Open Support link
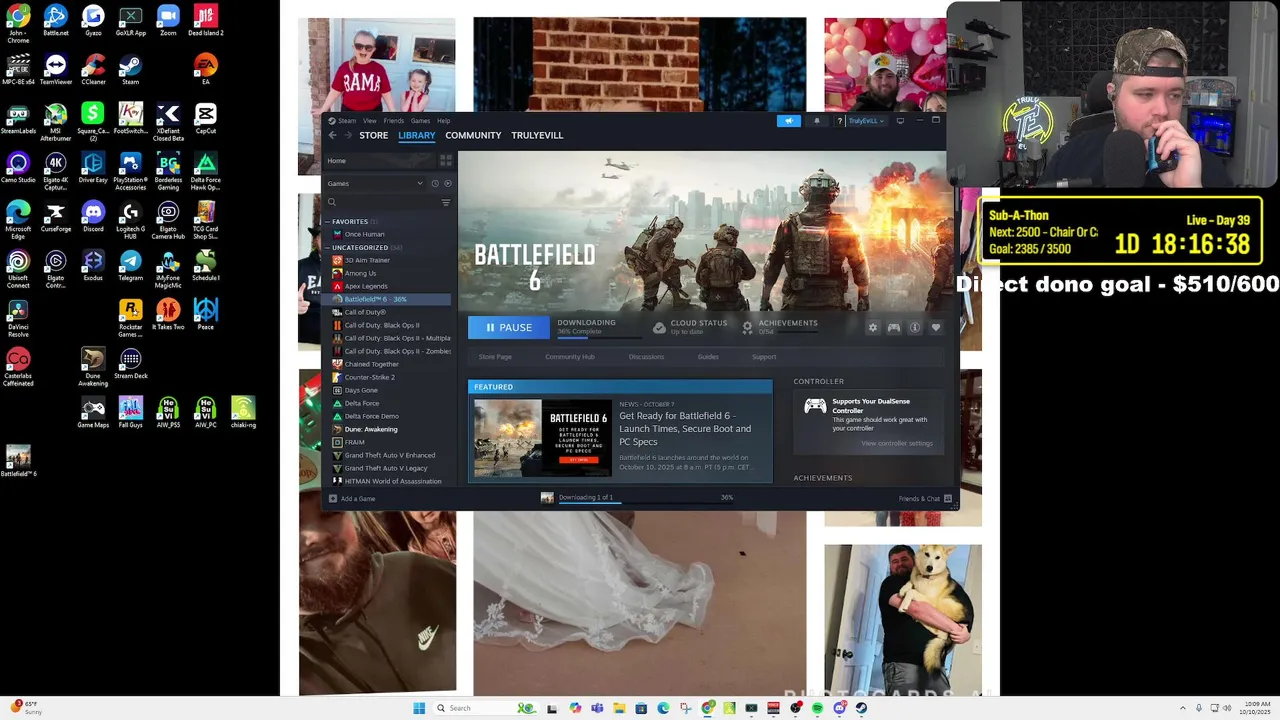The image size is (1280, 720). pos(764,357)
